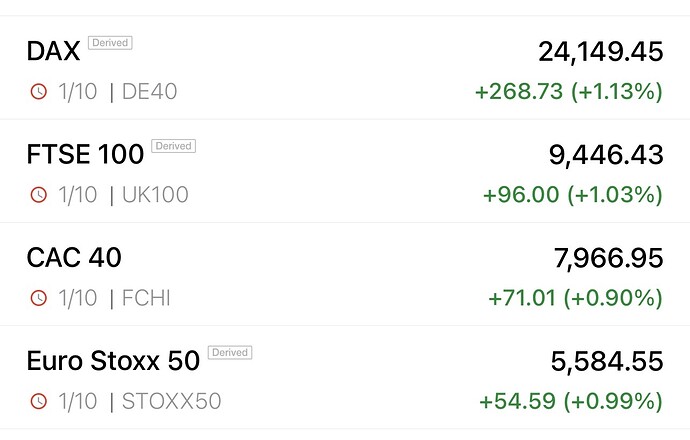Click the Derived badge next to DAX

(110, 43)
